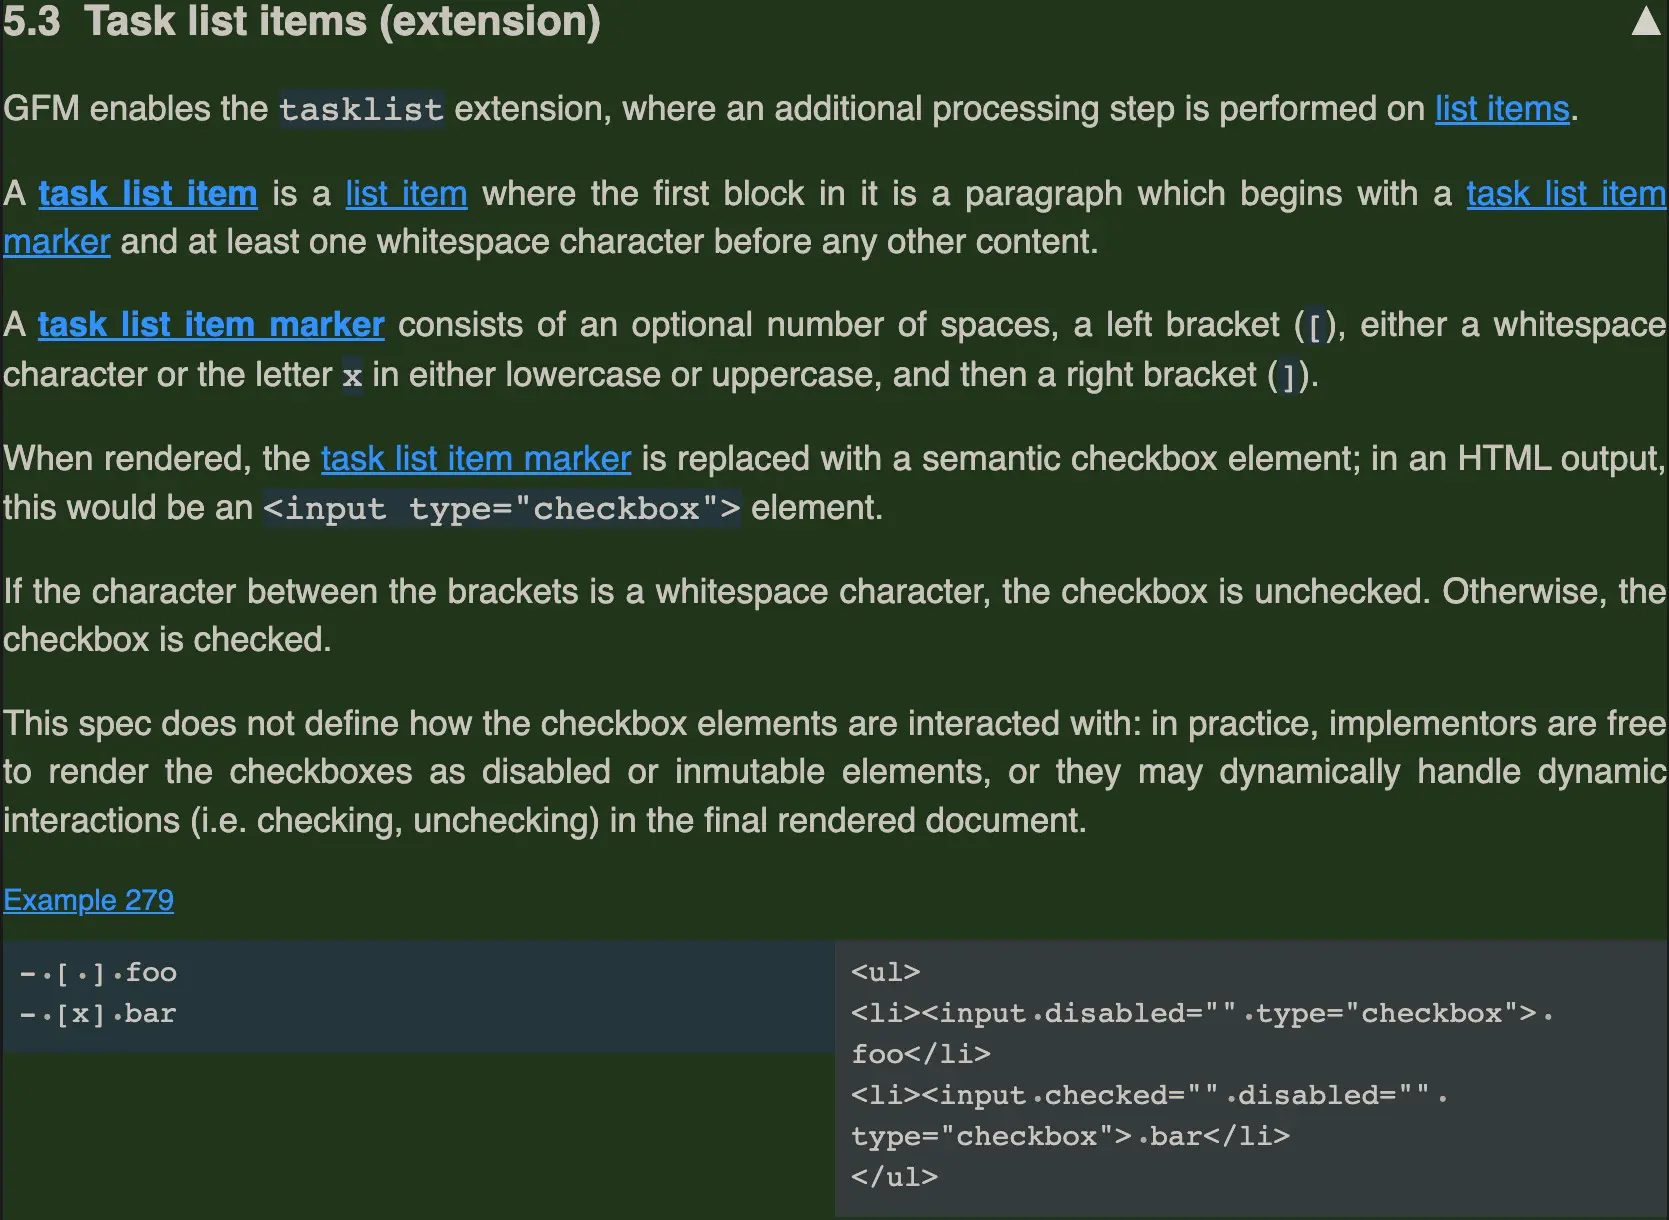The height and width of the screenshot is (1220, 1669).
Task: Click the 'type="checkbox"> bar</li>' output line
Action: [x=1070, y=1136]
